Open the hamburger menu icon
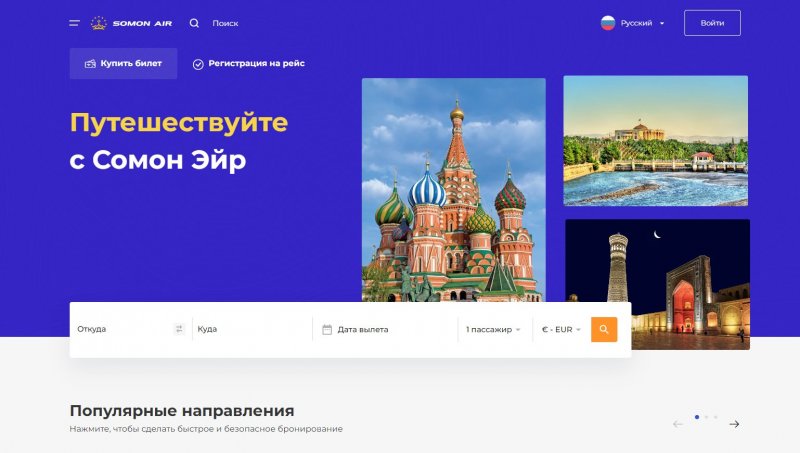The height and width of the screenshot is (453, 800). click(74, 23)
